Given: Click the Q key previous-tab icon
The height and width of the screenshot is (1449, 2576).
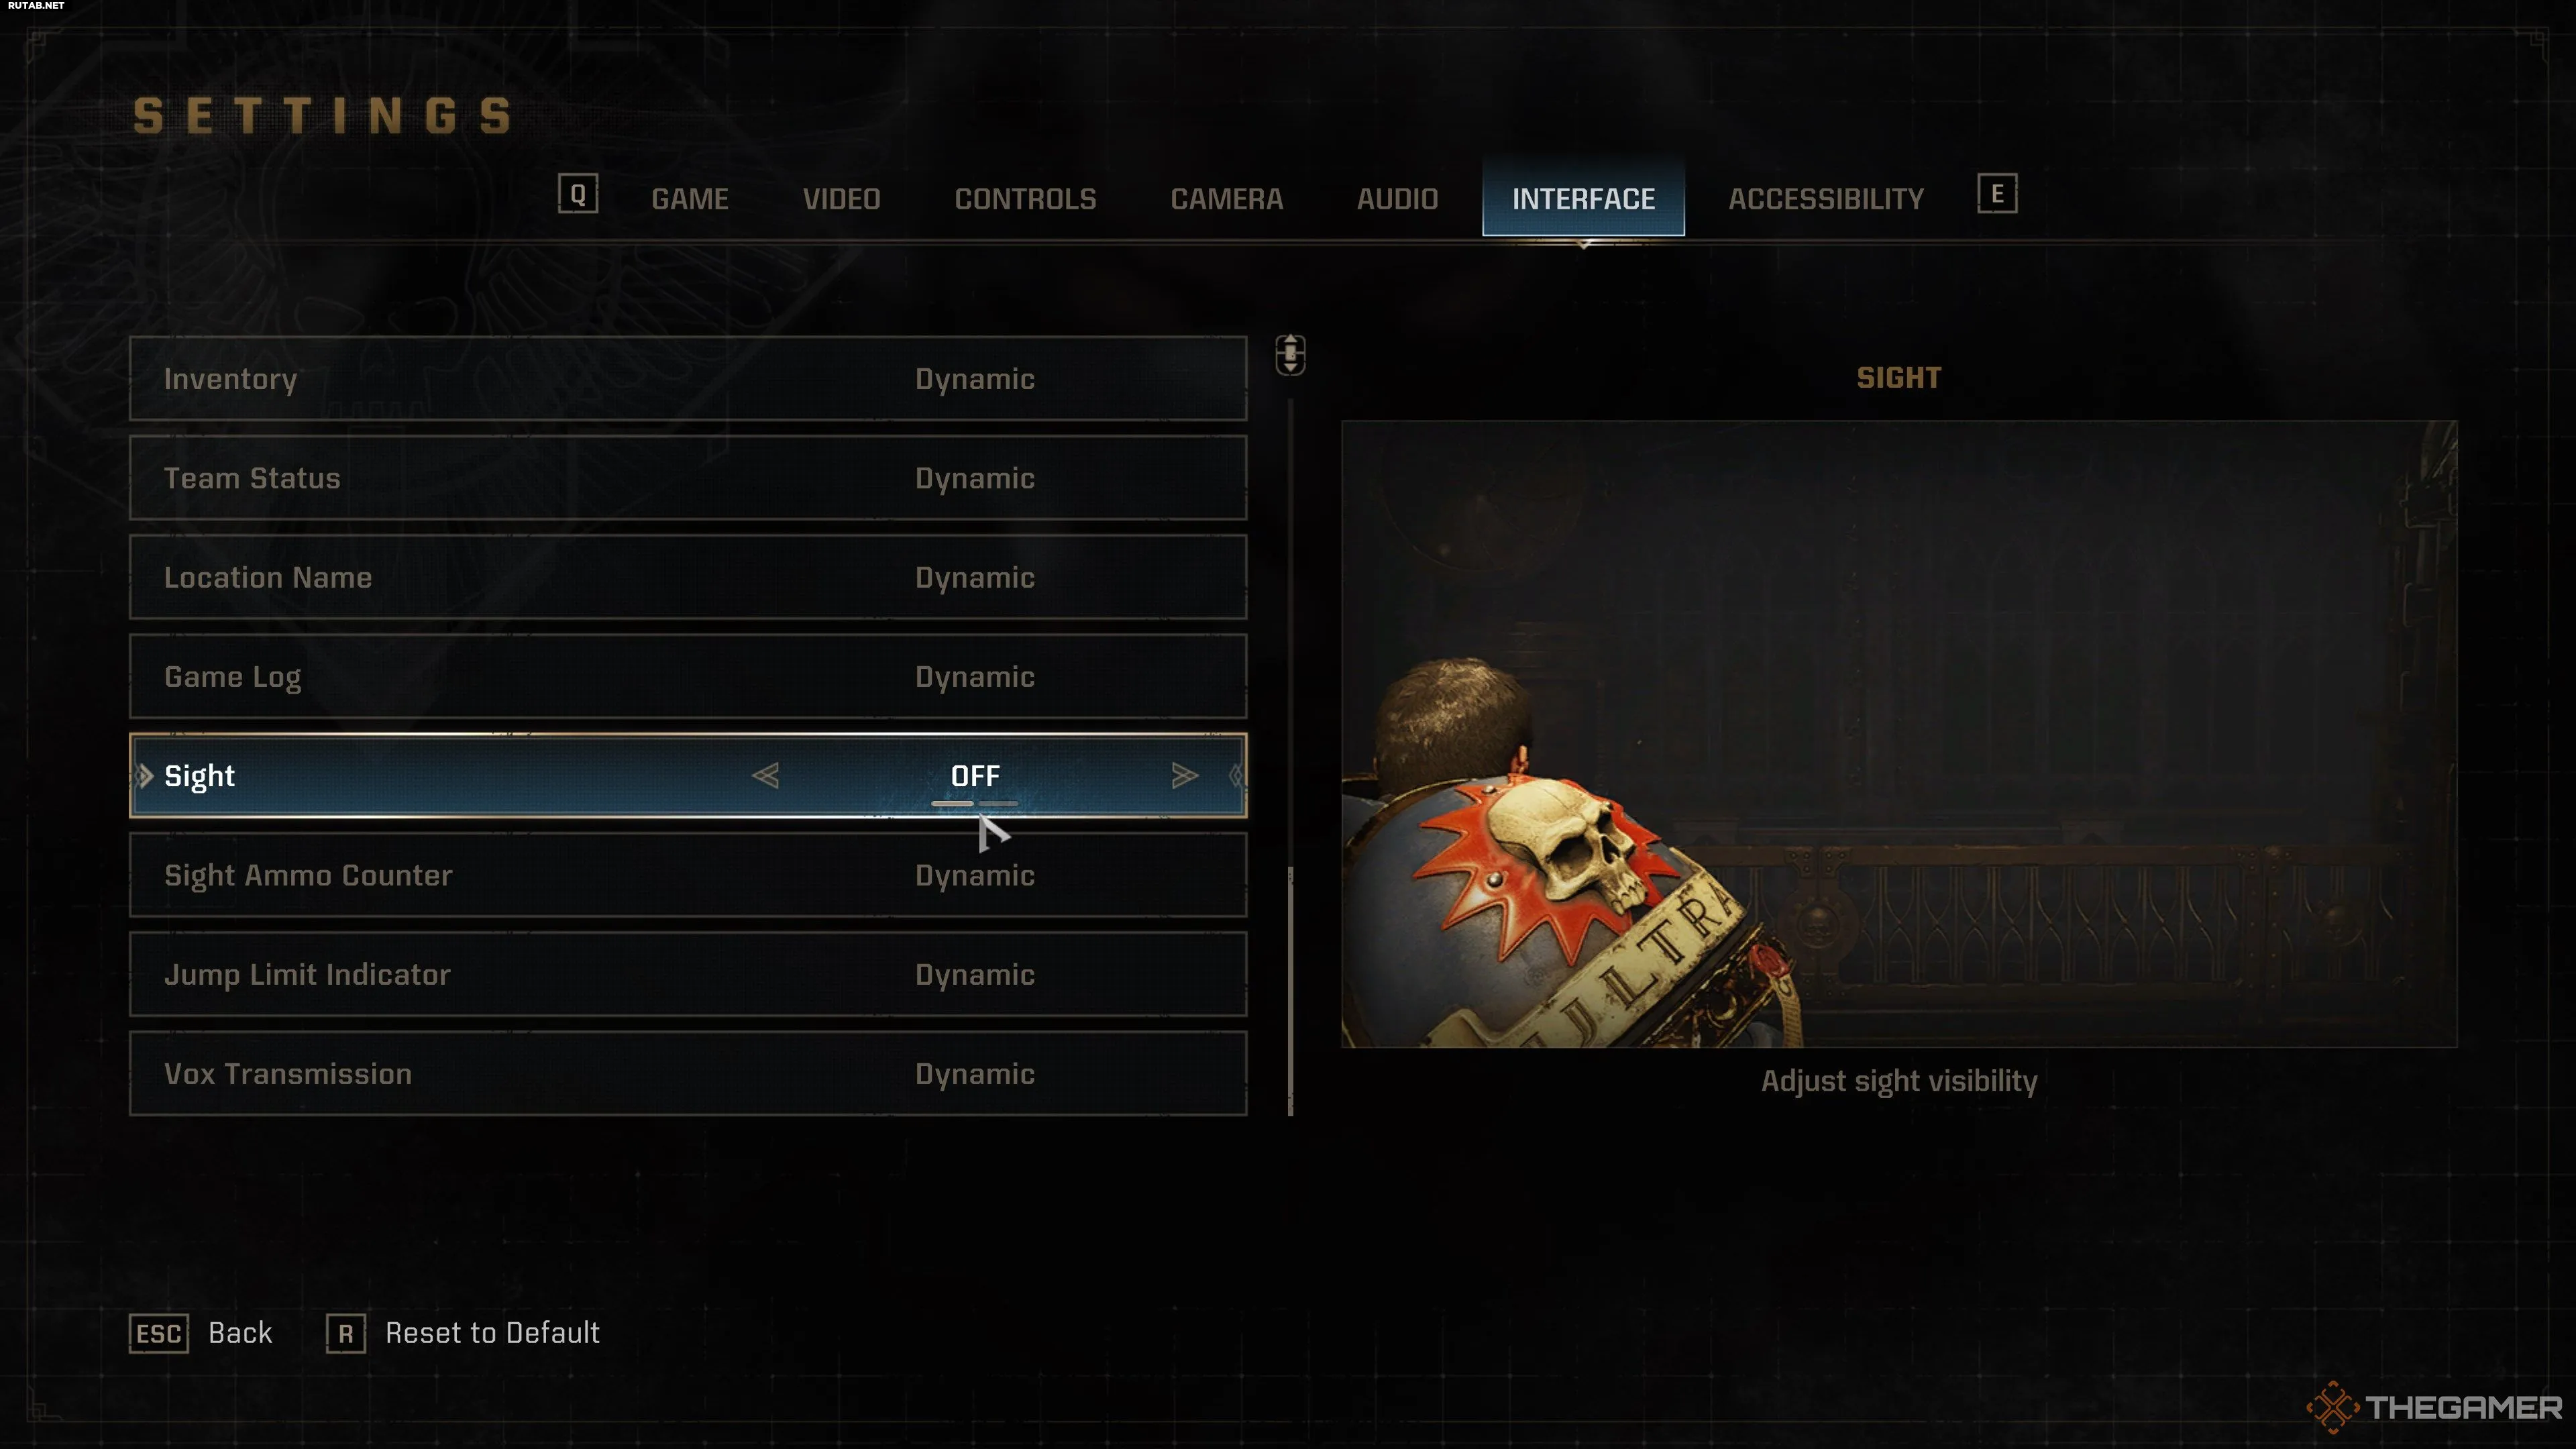Looking at the screenshot, I should [578, 194].
